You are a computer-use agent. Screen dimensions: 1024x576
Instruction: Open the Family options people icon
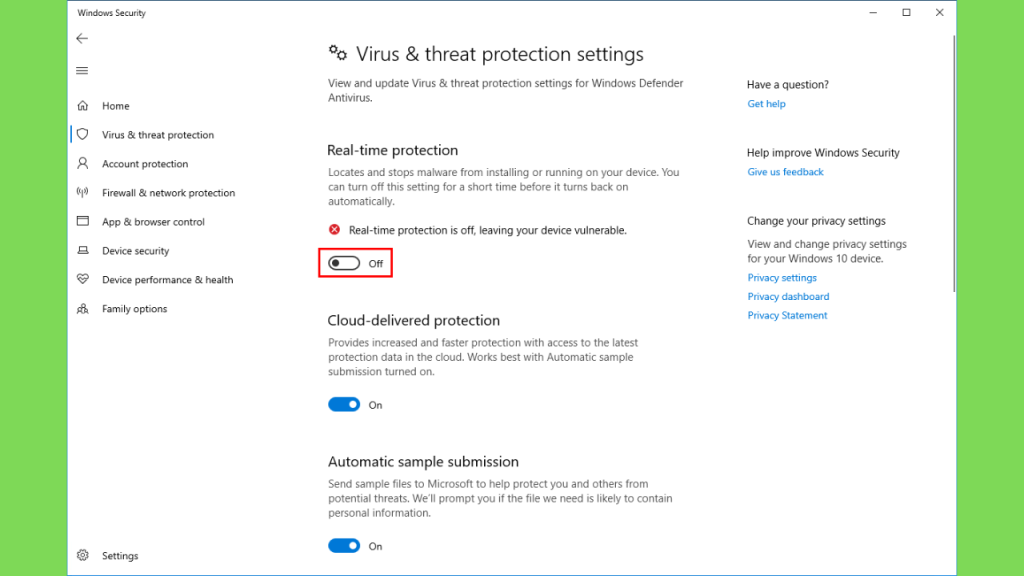(x=82, y=308)
